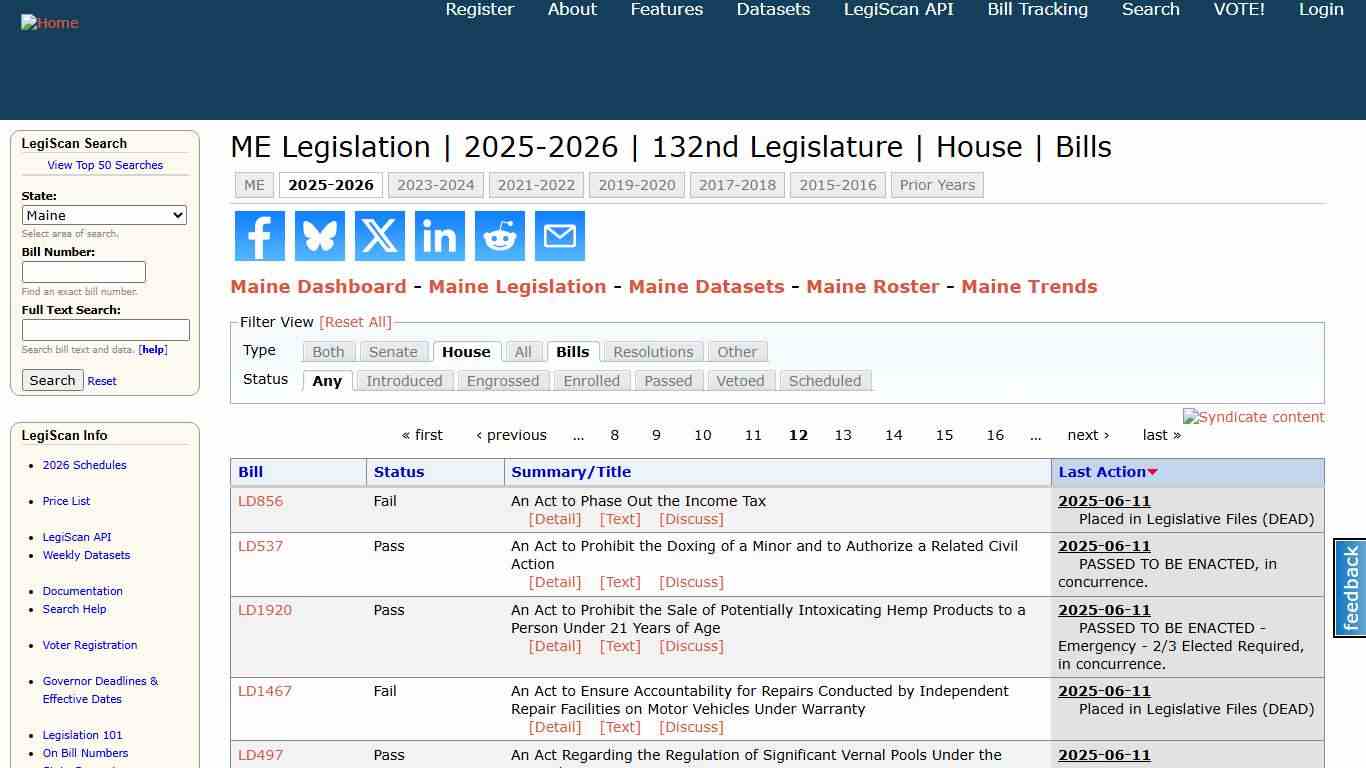Image resolution: width=1366 pixels, height=768 pixels.
Task: Share the page via the Bluesky butterfly icon
Action: pos(319,236)
